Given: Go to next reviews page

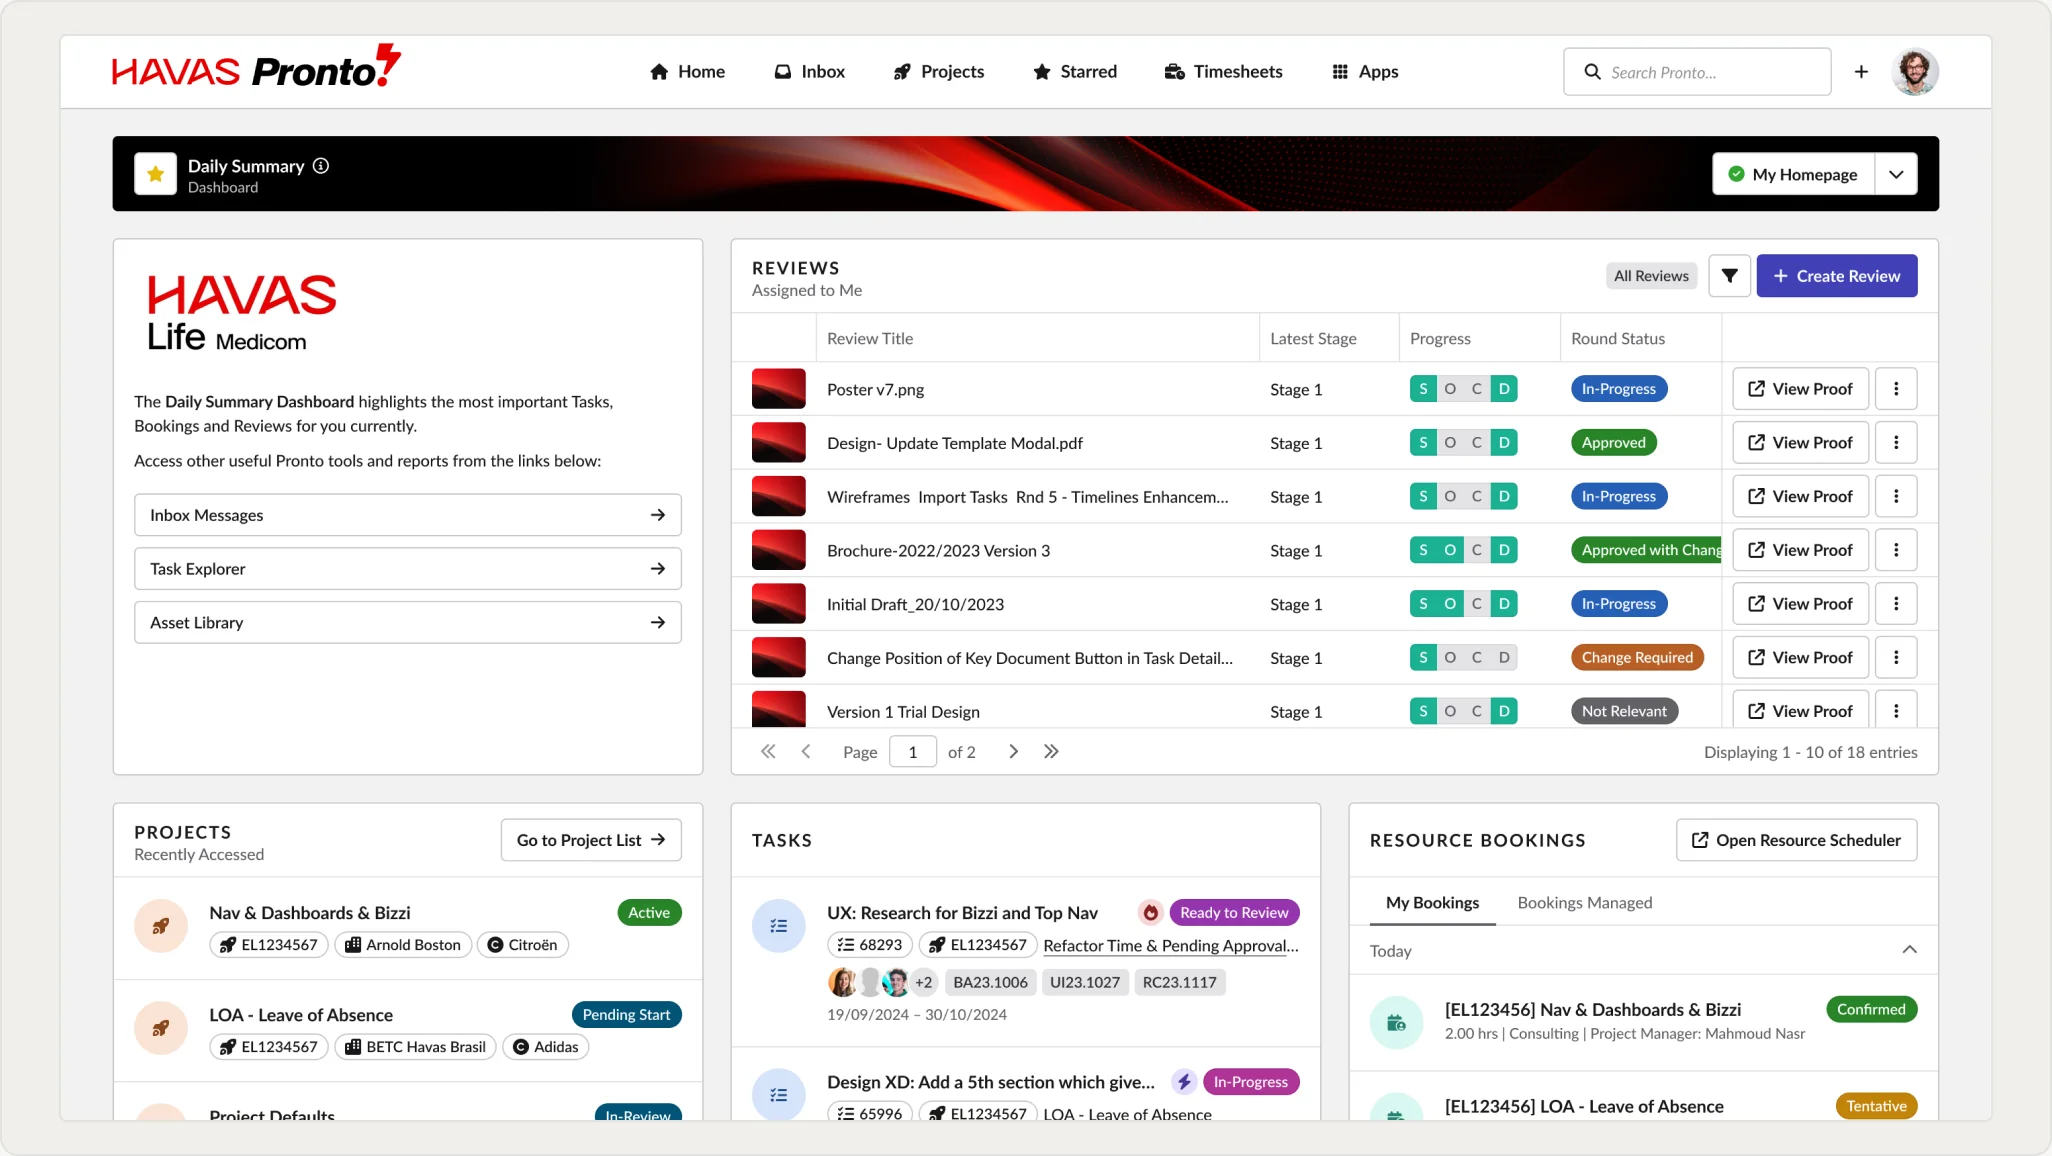Looking at the screenshot, I should tap(1013, 752).
